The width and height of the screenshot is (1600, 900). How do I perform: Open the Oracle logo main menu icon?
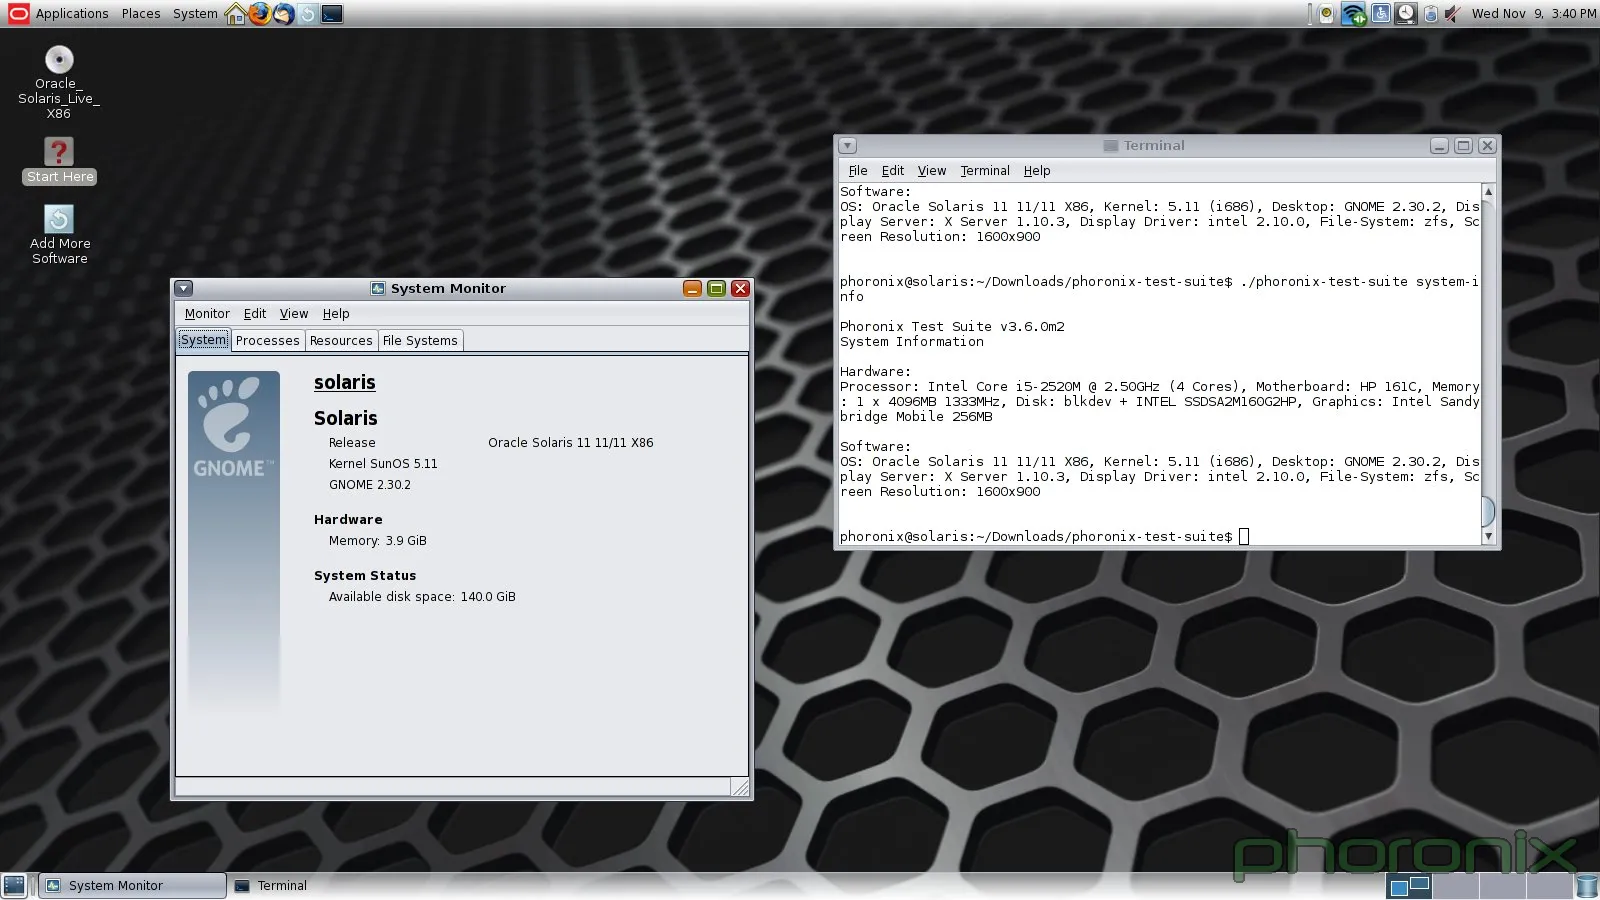click(18, 13)
